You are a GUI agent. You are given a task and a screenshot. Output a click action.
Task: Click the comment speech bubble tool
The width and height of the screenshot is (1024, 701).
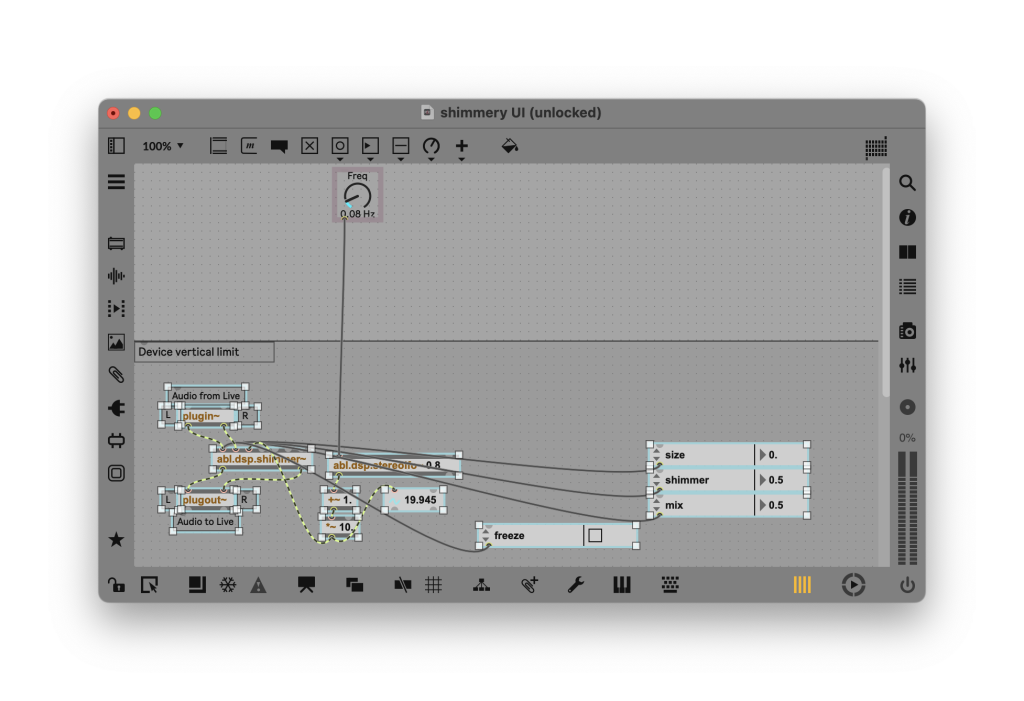(279, 146)
